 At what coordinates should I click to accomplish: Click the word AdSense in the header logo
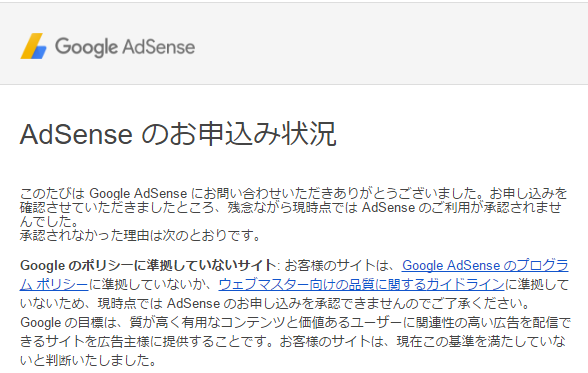click(x=159, y=47)
